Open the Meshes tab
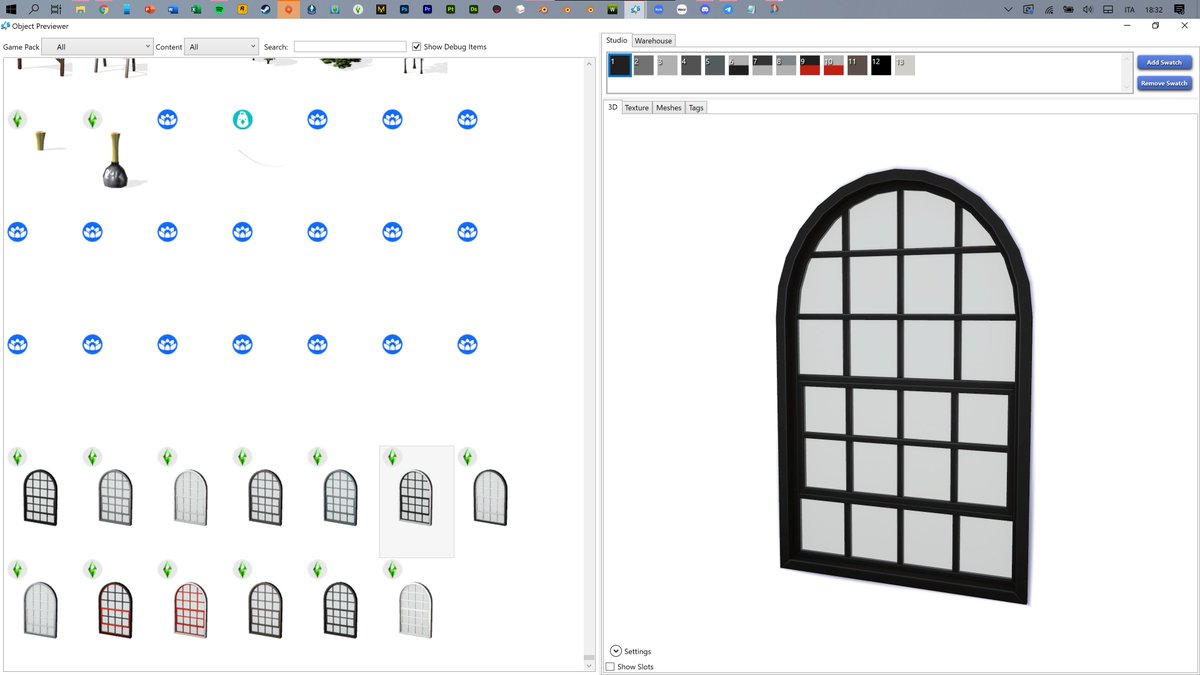Viewport: 1200px width, 675px height. 669,107
